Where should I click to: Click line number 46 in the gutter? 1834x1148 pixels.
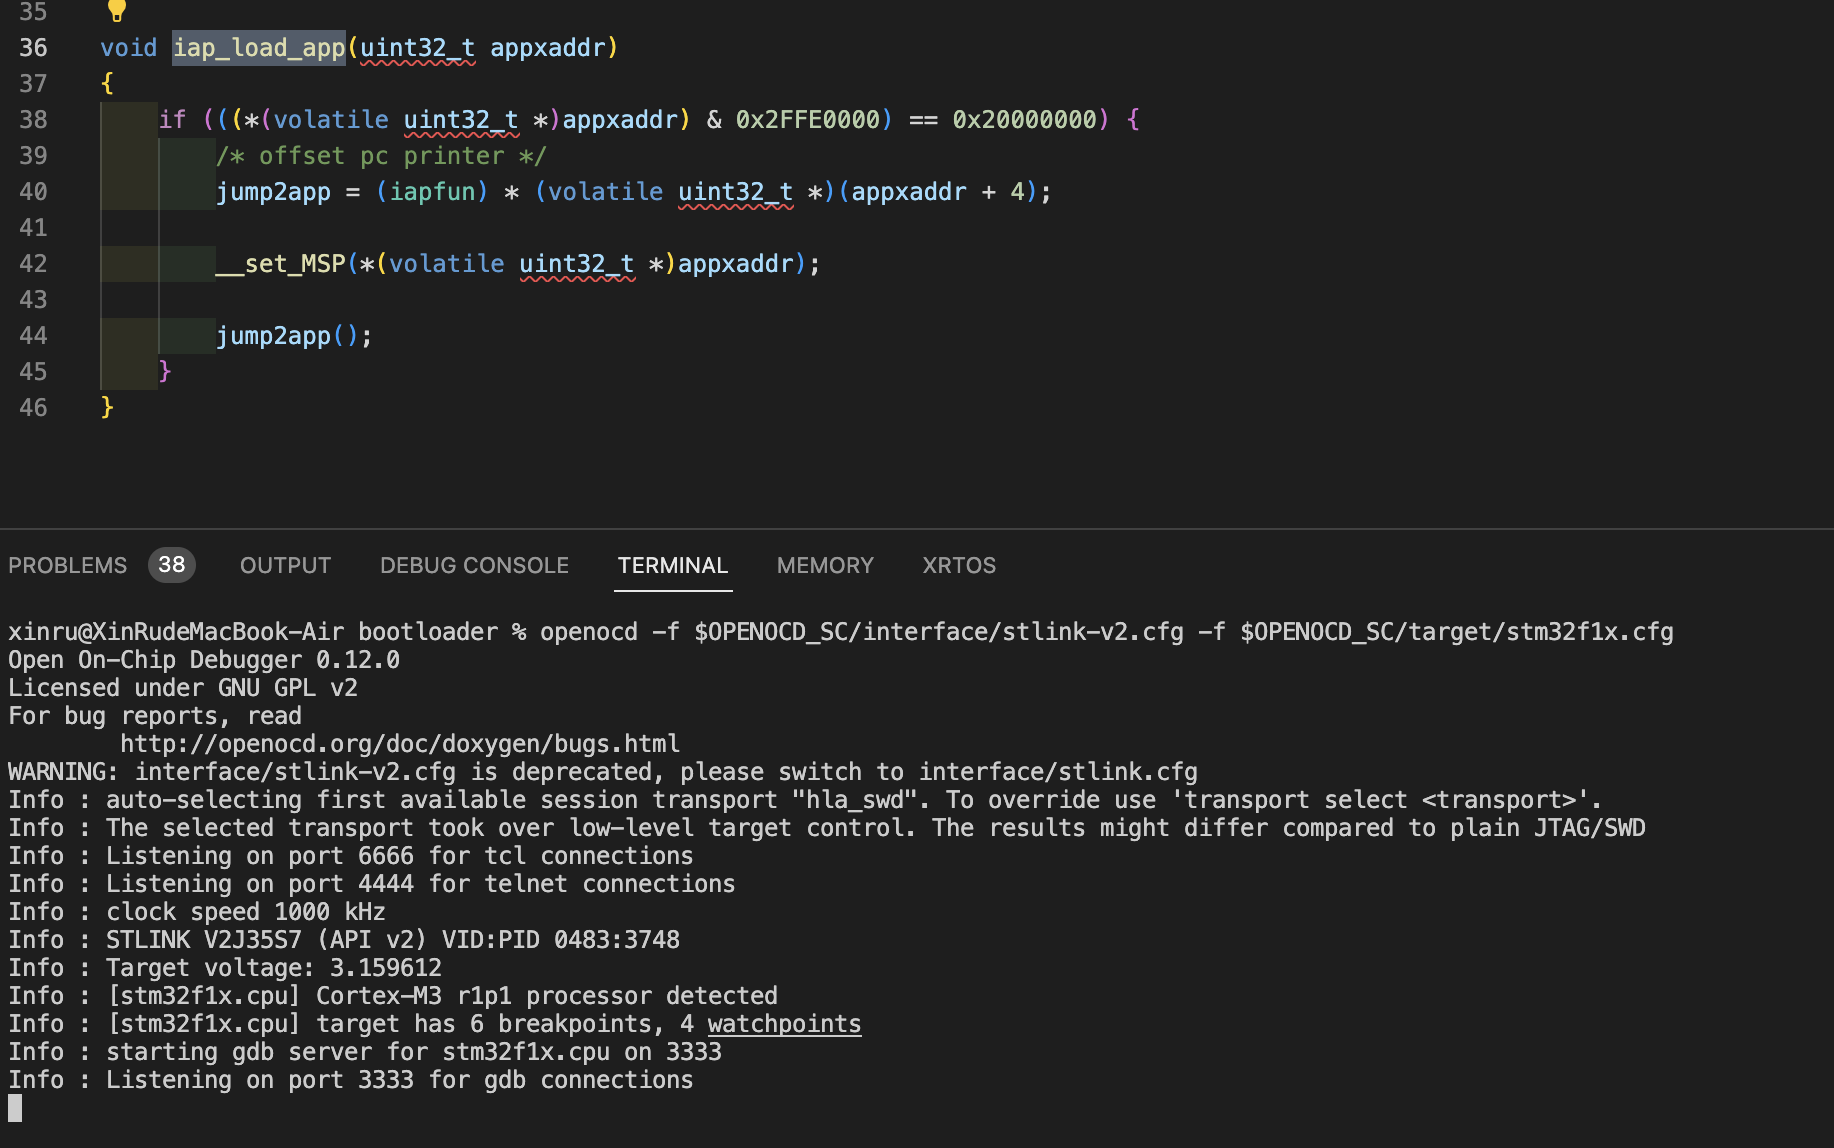tap(33, 408)
